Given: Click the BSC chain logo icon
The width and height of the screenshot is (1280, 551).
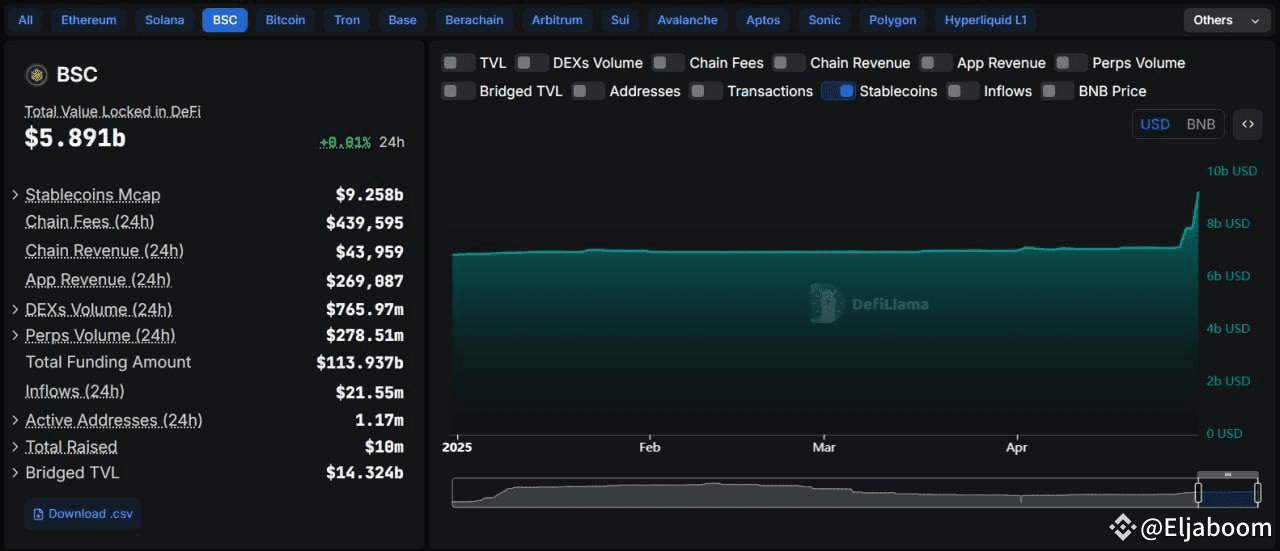Looking at the screenshot, I should click(36, 75).
